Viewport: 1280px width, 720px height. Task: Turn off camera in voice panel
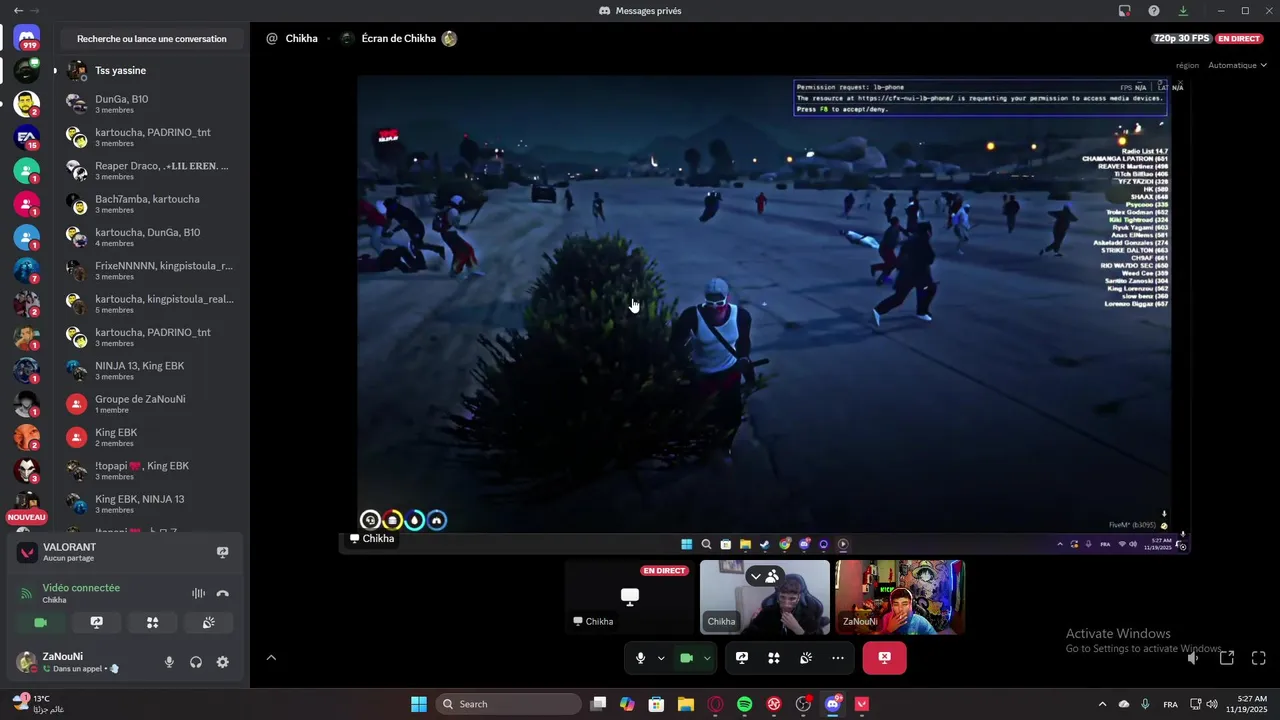click(41, 622)
